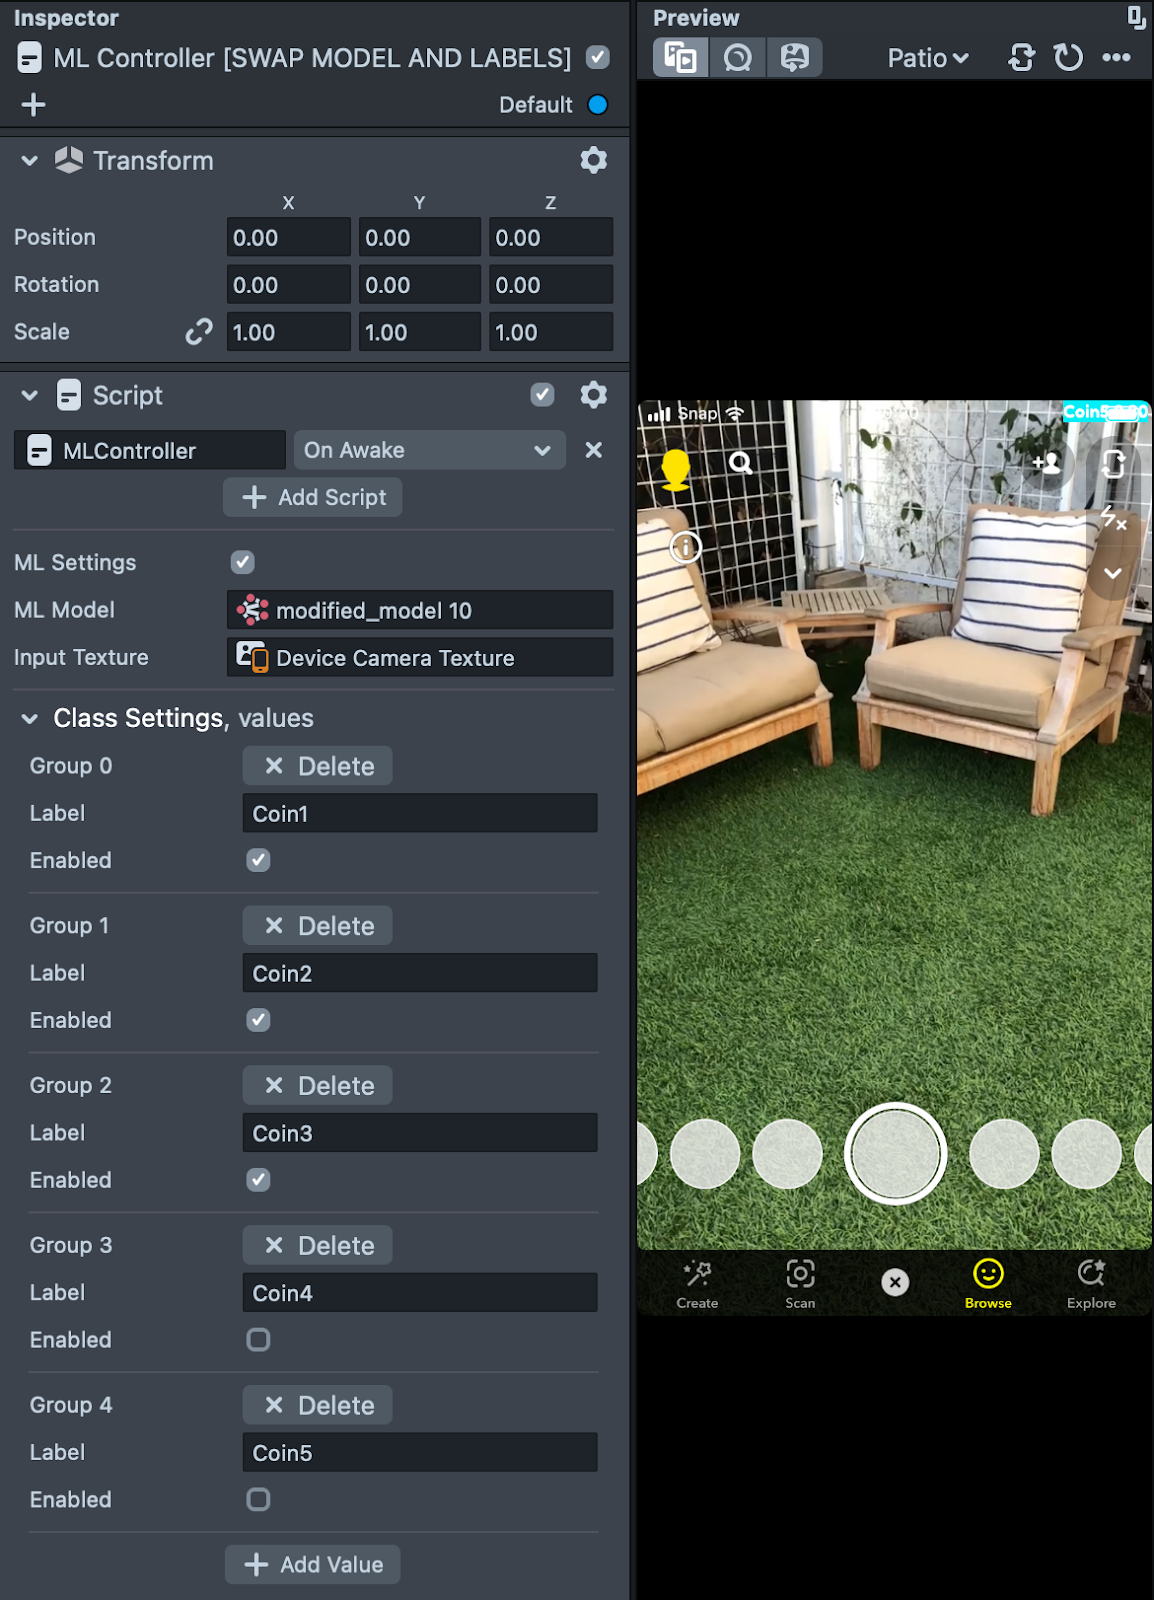Disable the Coin1 Enabled checkbox
Viewport: 1154px width, 1600px height.
(258, 860)
